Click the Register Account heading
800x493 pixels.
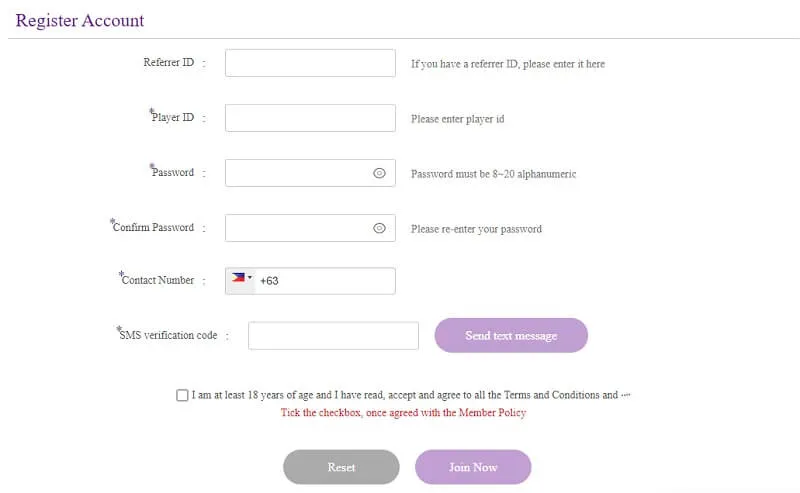[80, 20]
